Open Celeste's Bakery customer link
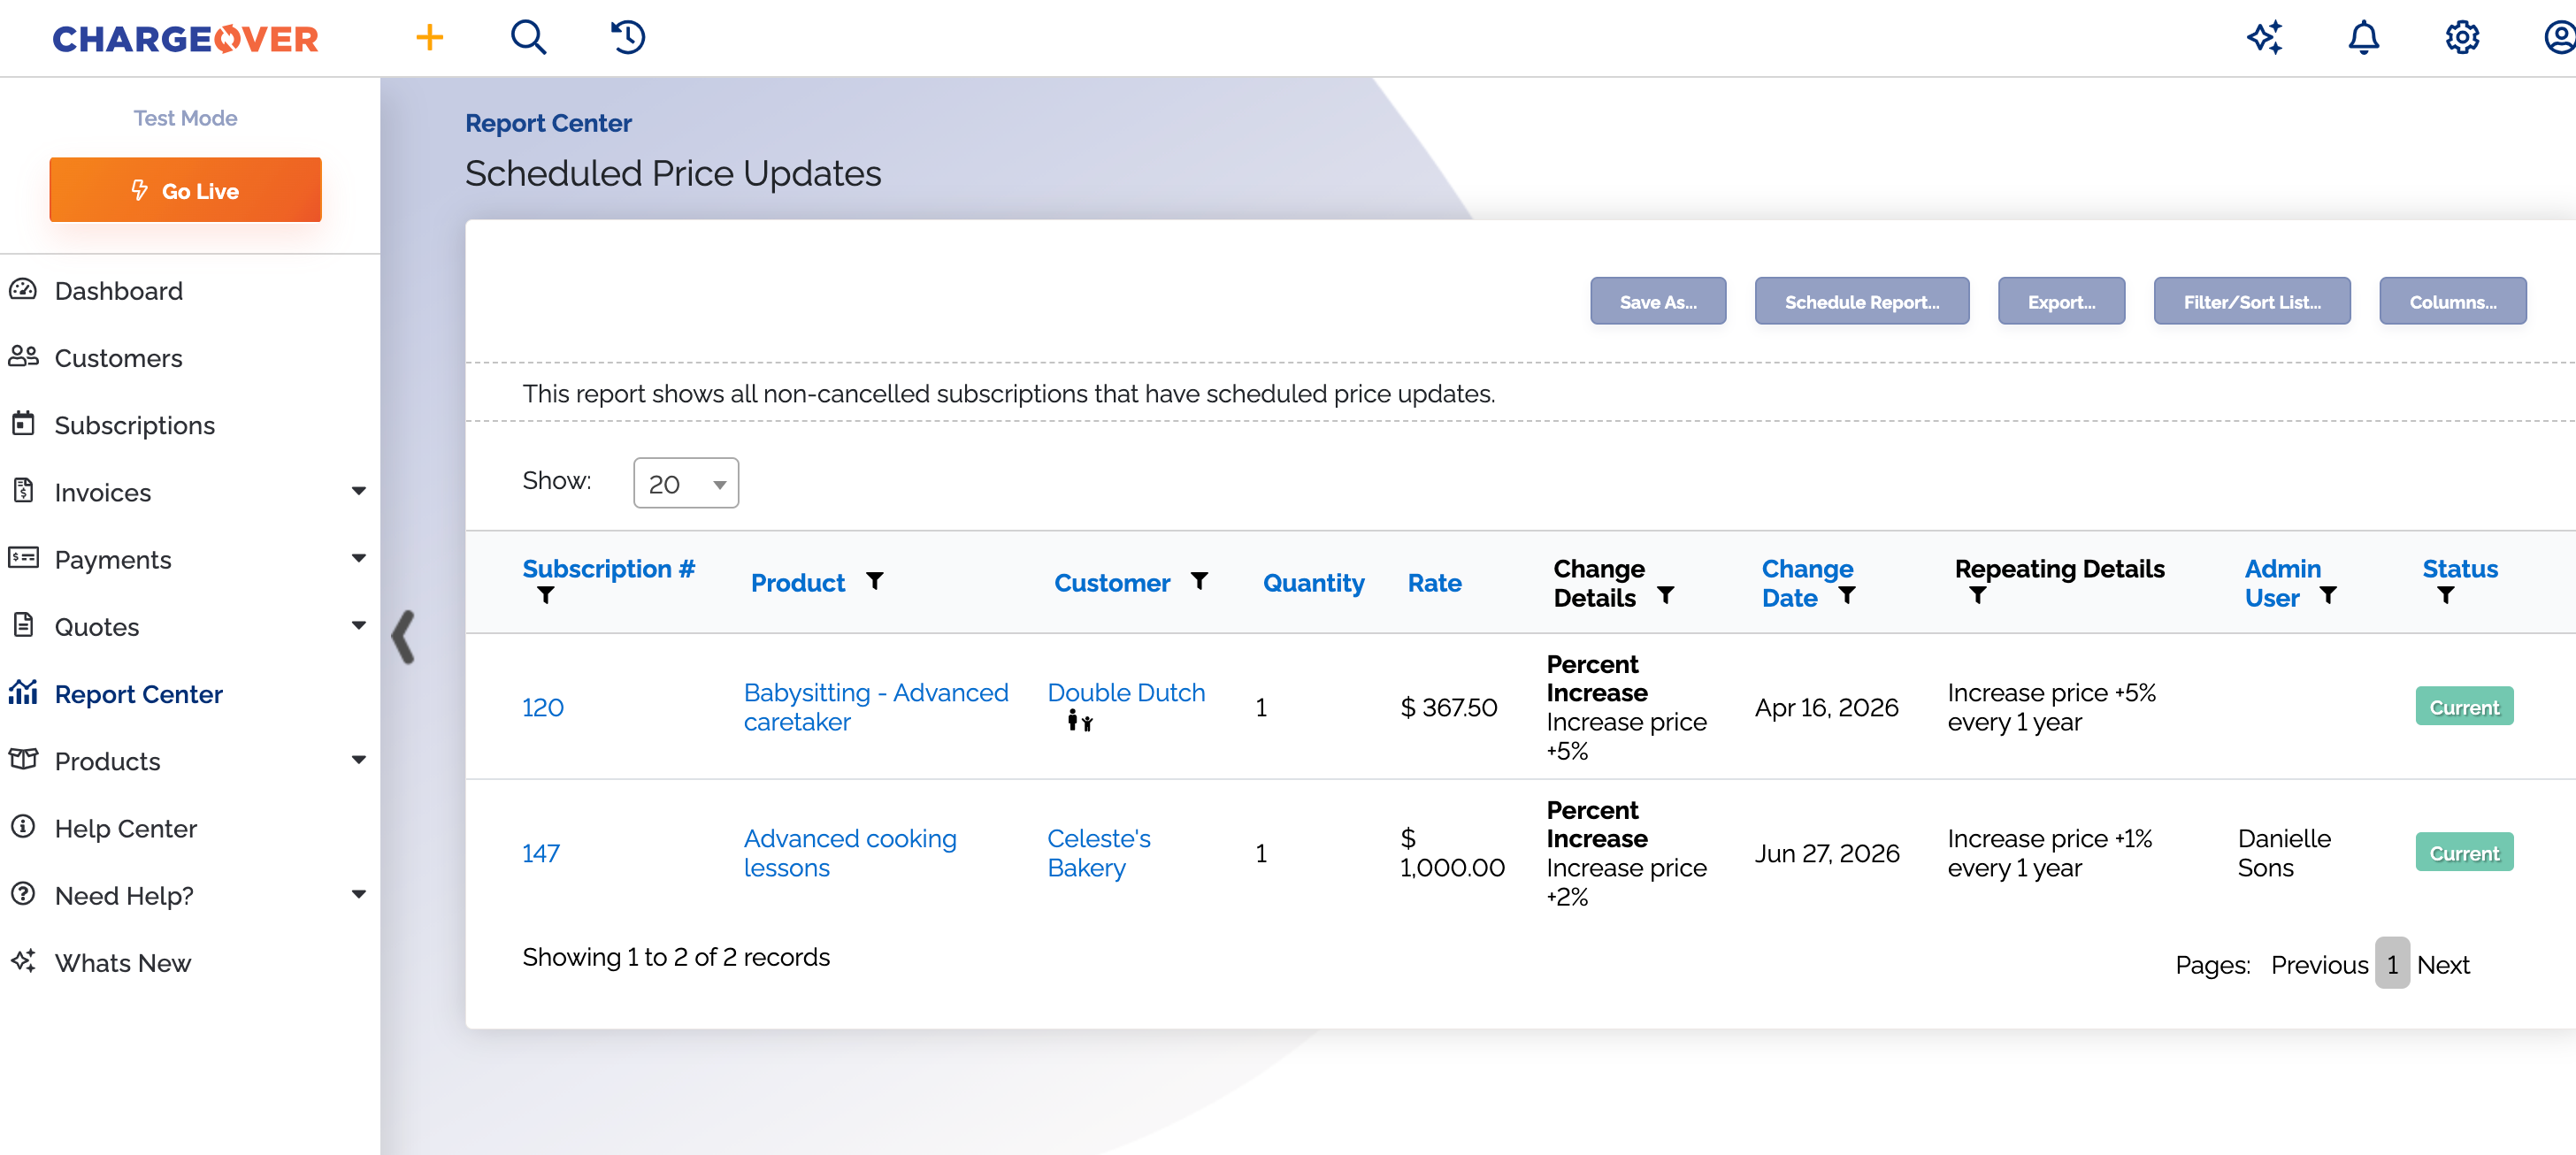2576x1155 pixels. (x=1098, y=853)
